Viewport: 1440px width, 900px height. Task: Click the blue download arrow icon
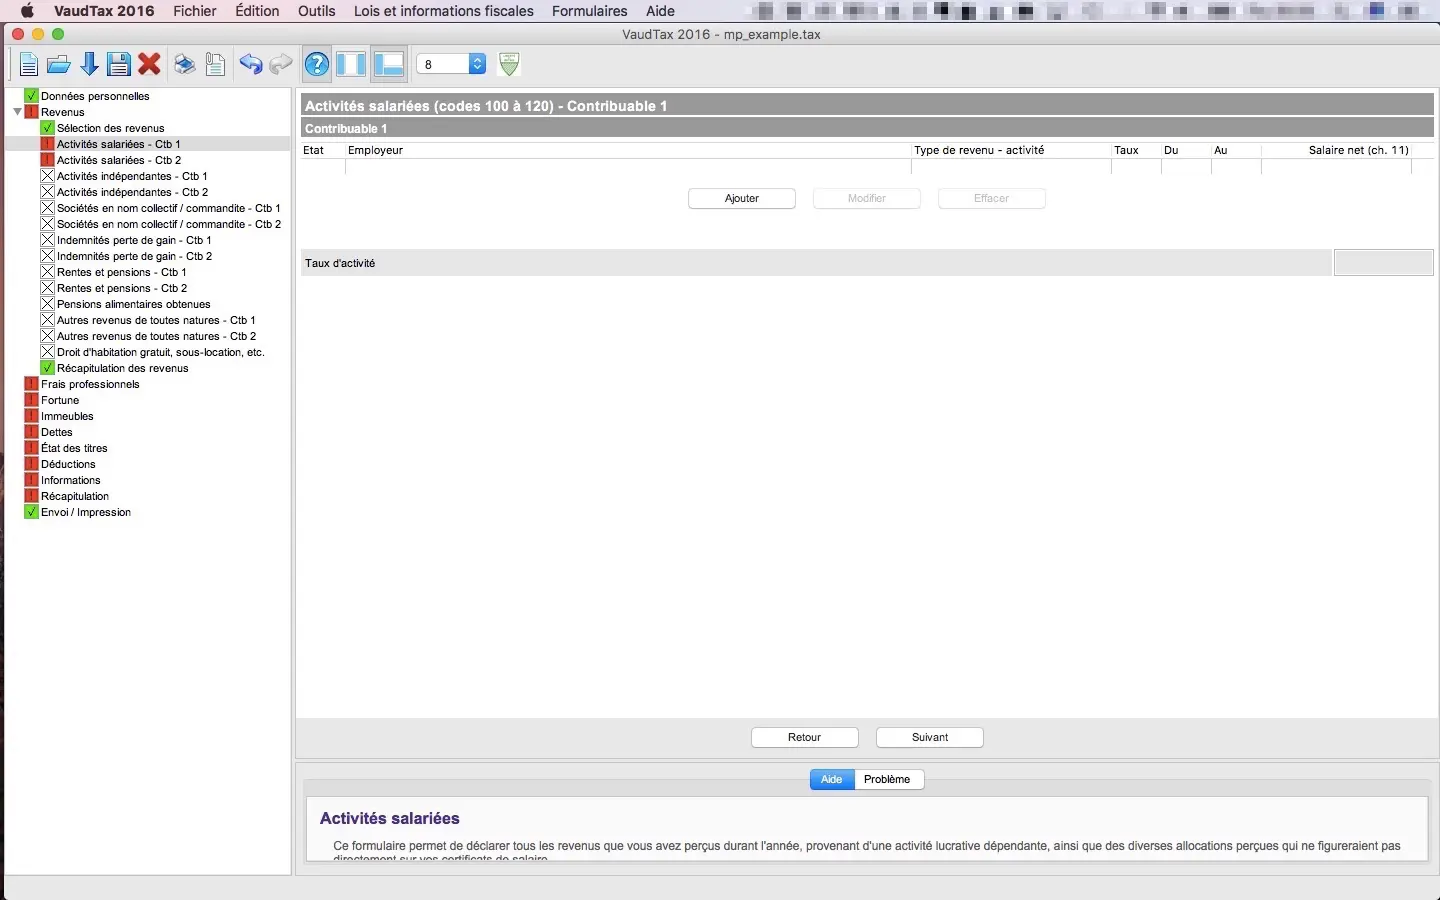click(x=89, y=65)
